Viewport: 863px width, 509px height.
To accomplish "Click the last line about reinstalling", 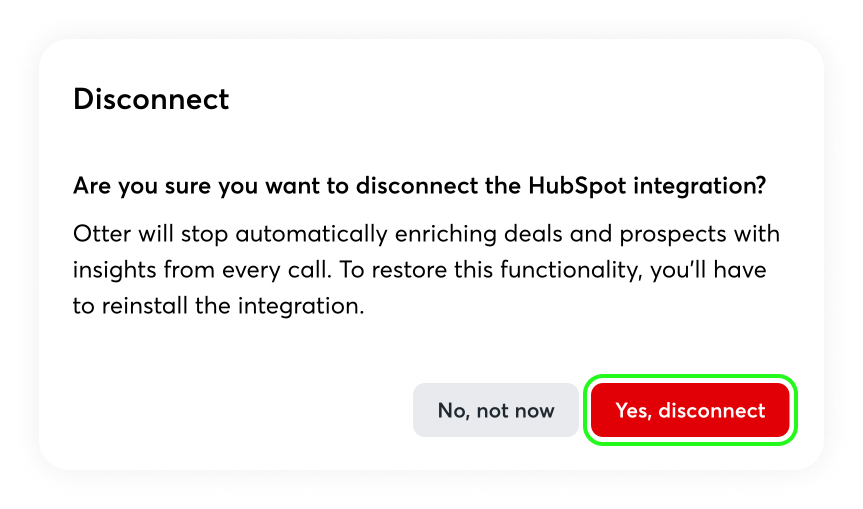I will [x=218, y=306].
